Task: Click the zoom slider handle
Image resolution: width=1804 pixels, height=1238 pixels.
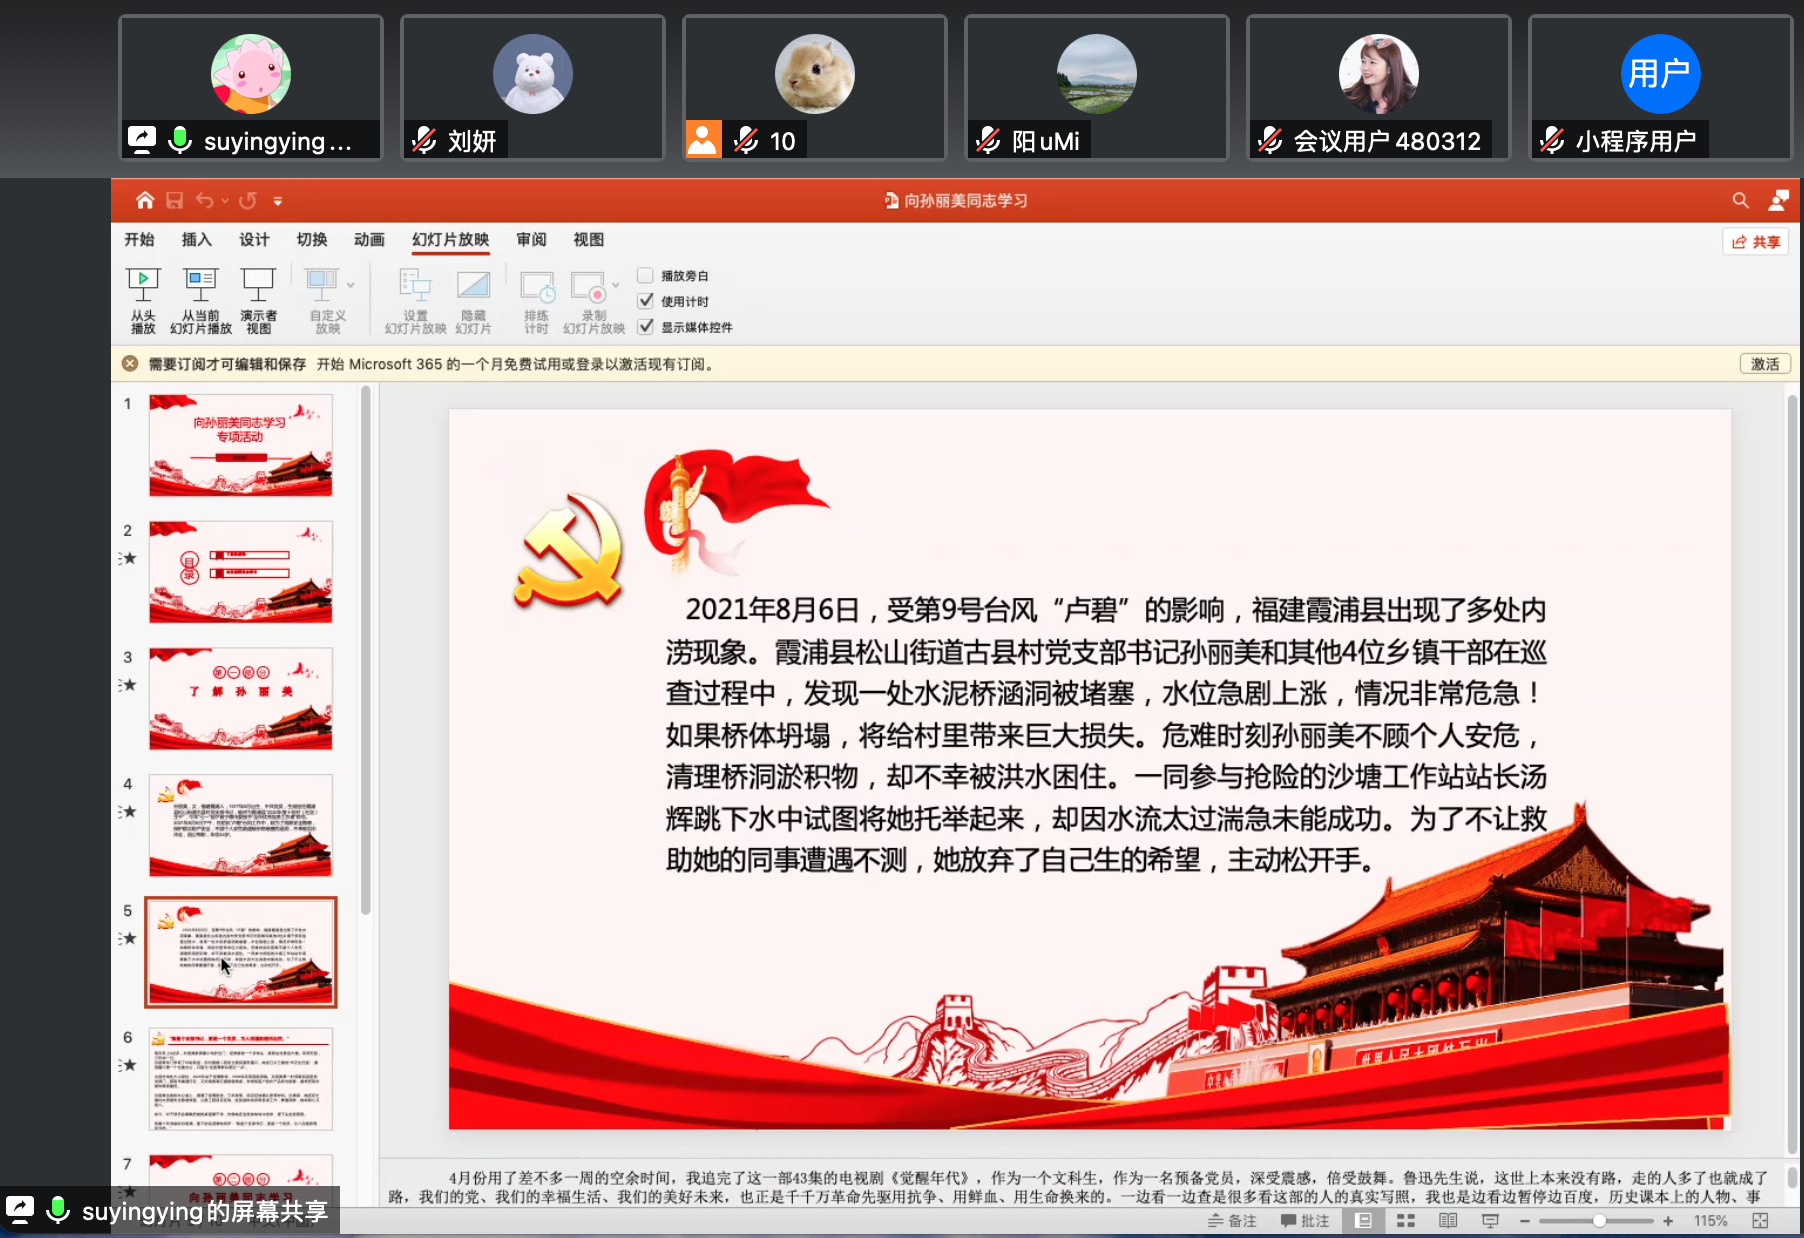Action: [x=1599, y=1221]
